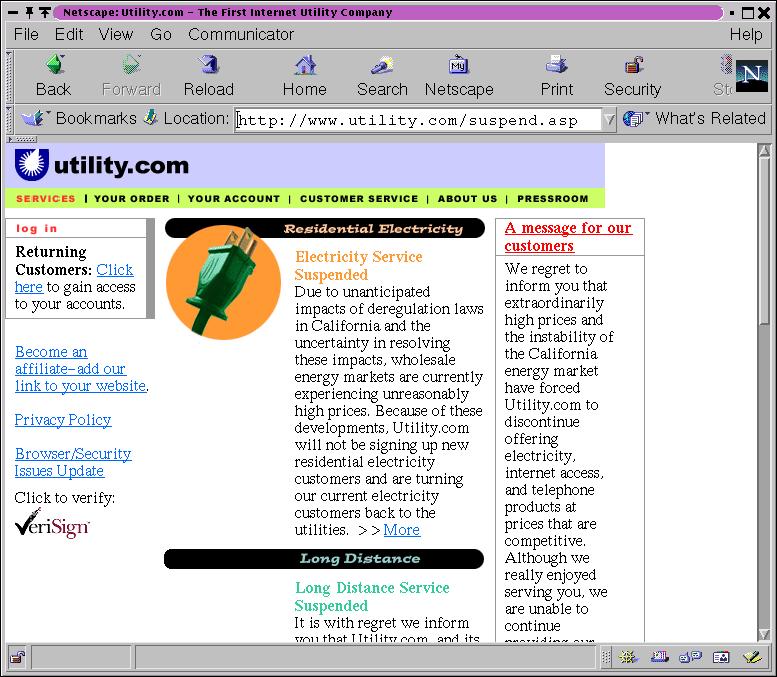Open the 'Become an affiliate' link
This screenshot has height=677, width=777.
click(81, 369)
